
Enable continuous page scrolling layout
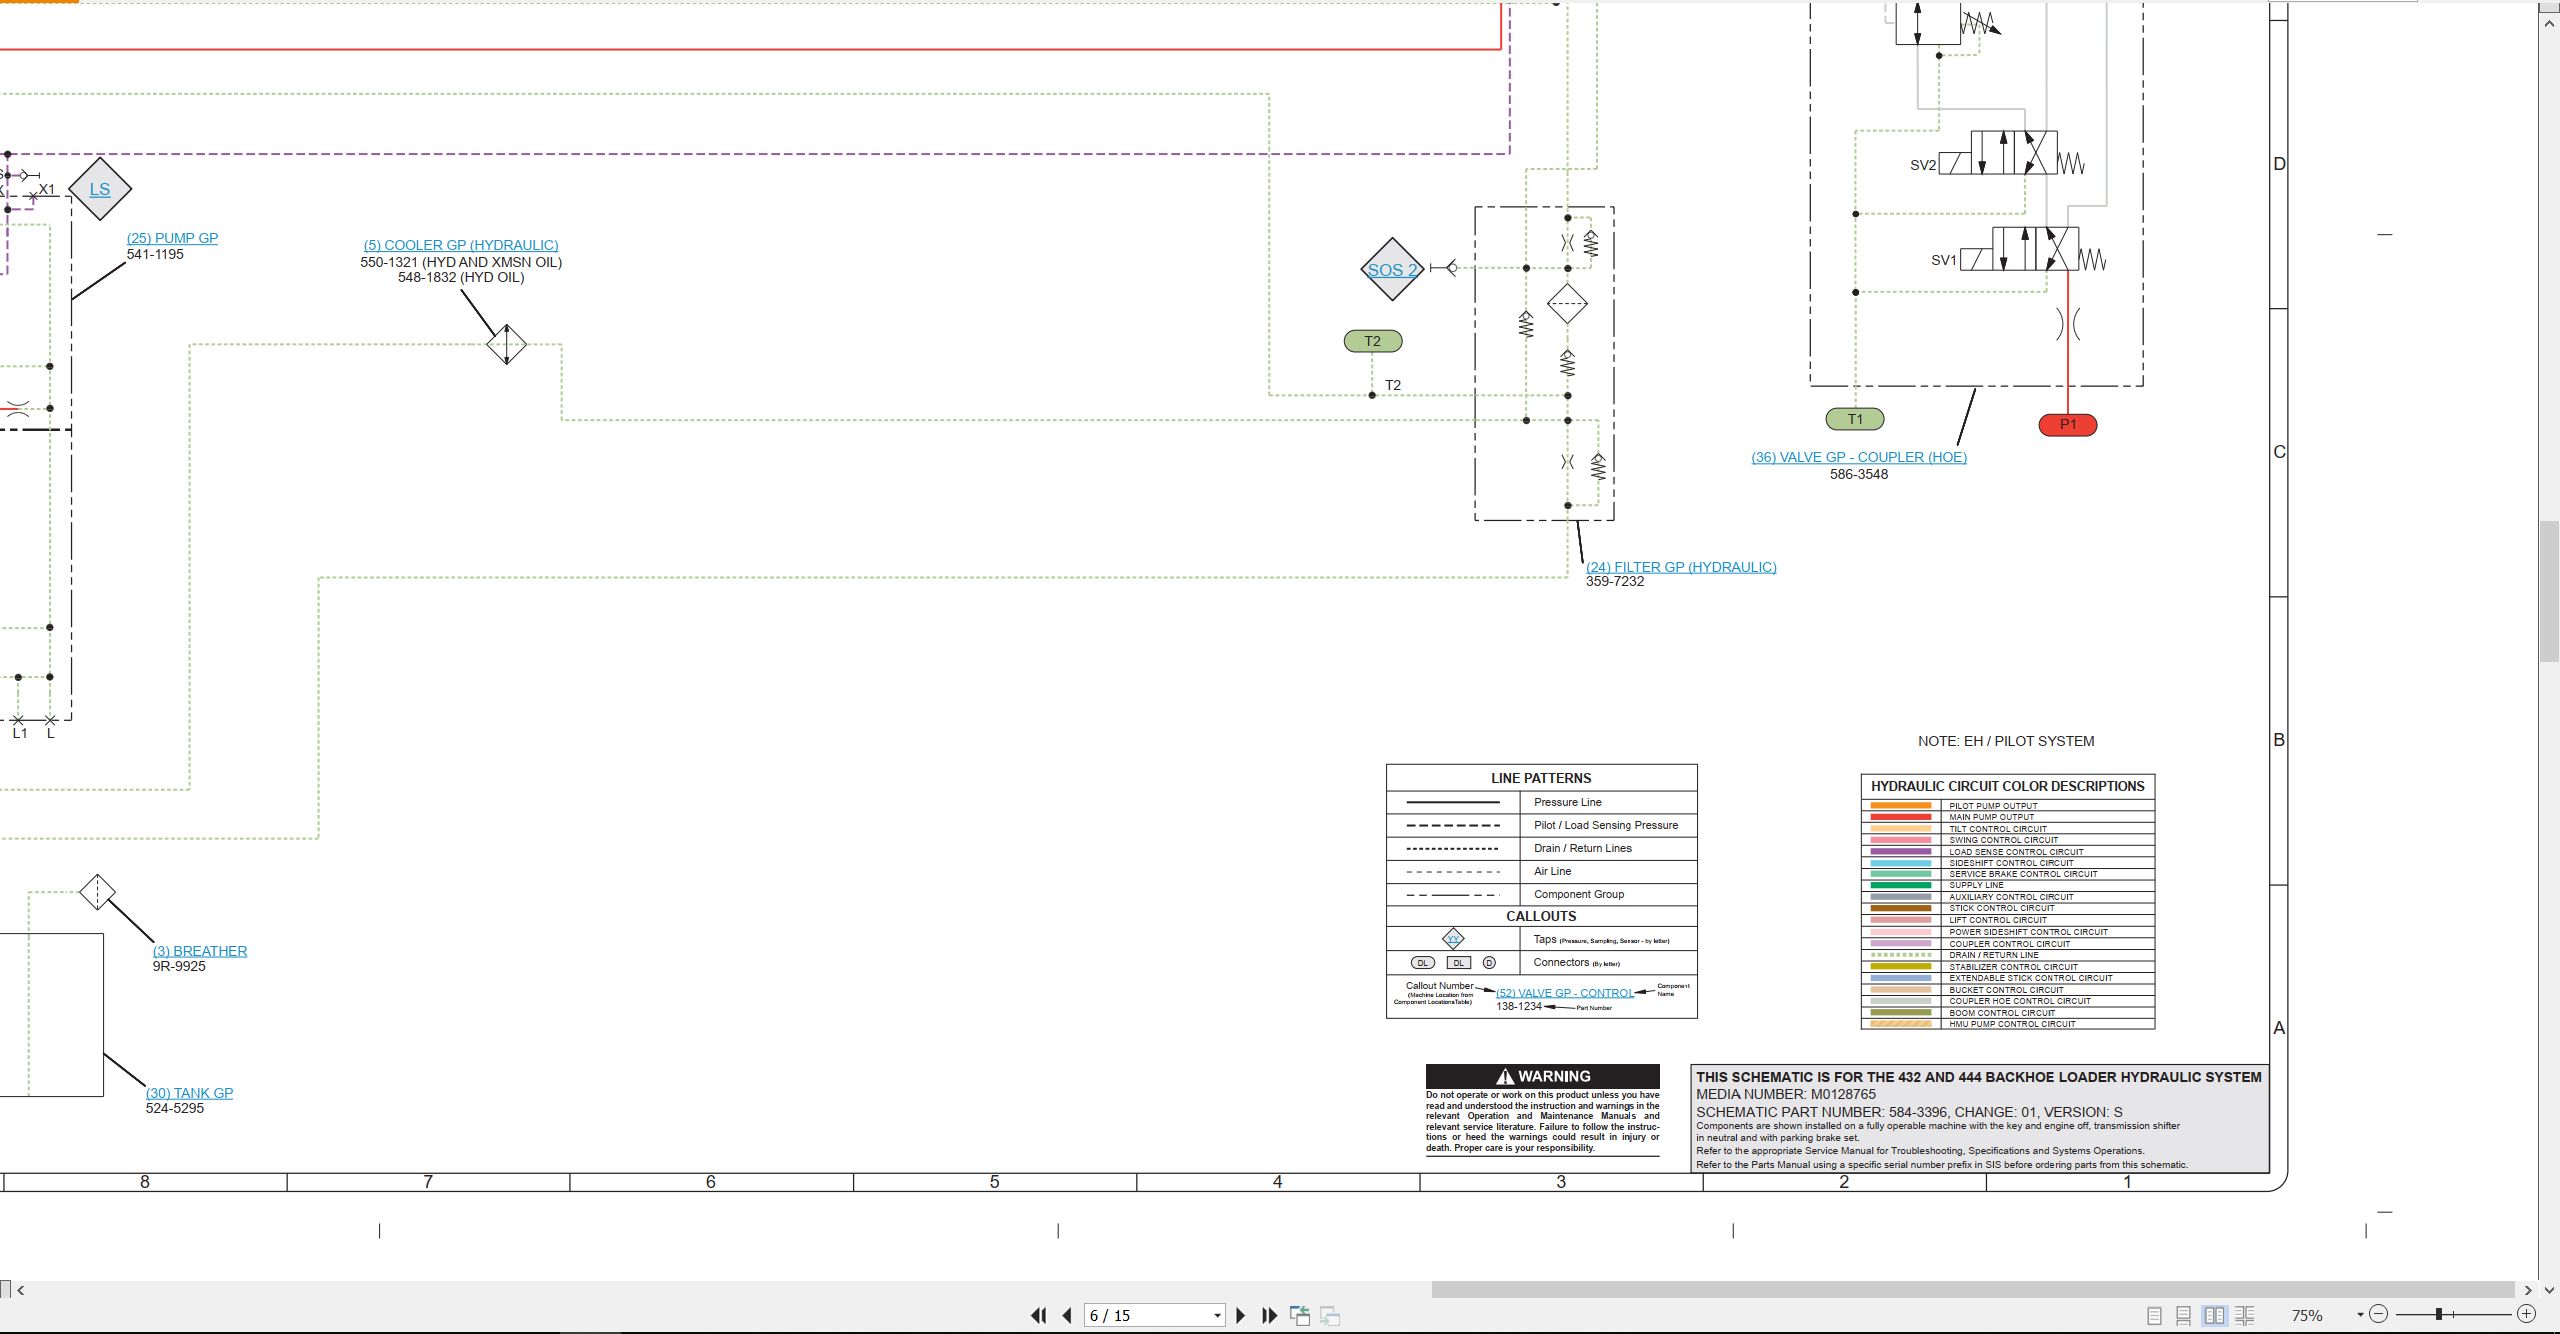click(x=2184, y=1315)
